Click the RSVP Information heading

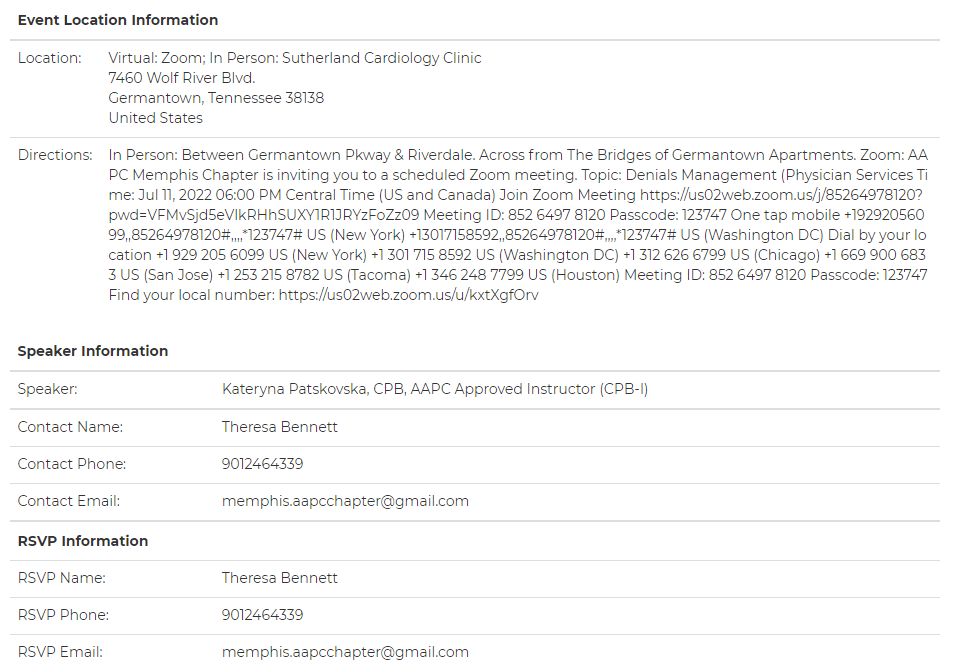click(83, 541)
